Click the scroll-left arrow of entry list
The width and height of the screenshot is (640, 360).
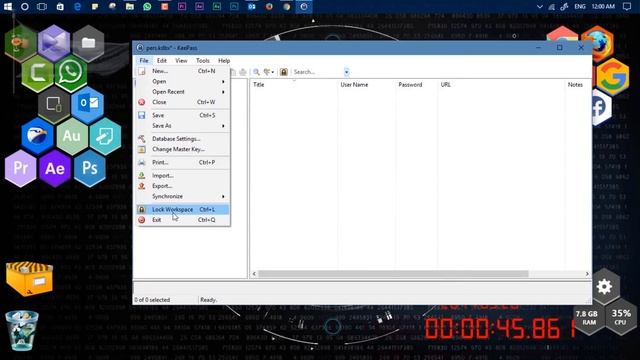tap(254, 274)
